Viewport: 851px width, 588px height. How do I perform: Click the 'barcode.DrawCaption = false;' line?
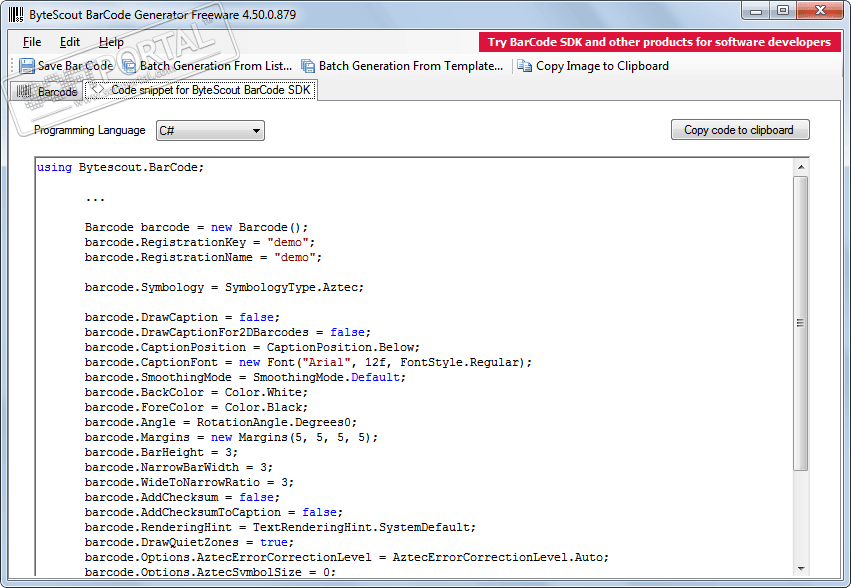(x=182, y=317)
